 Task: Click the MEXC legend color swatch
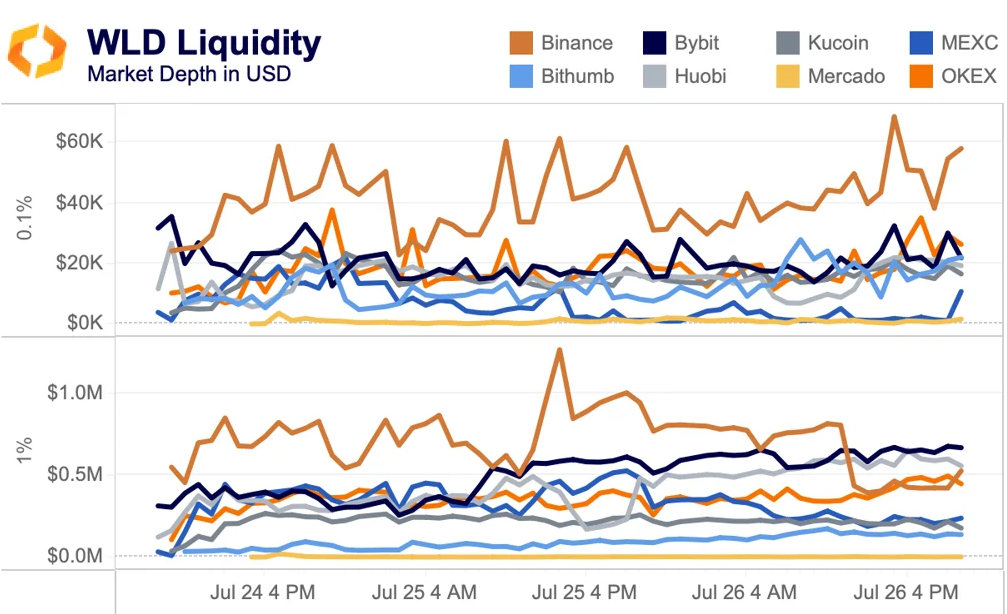(921, 43)
